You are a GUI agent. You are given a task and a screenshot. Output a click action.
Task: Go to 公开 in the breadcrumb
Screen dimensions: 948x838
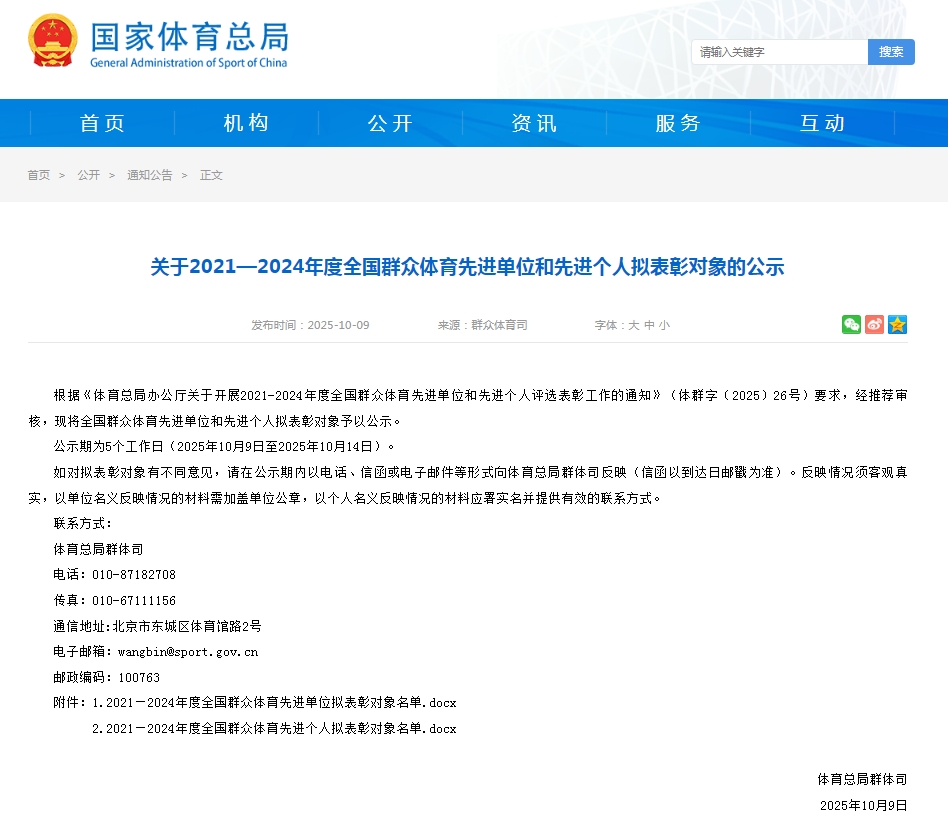pos(89,175)
